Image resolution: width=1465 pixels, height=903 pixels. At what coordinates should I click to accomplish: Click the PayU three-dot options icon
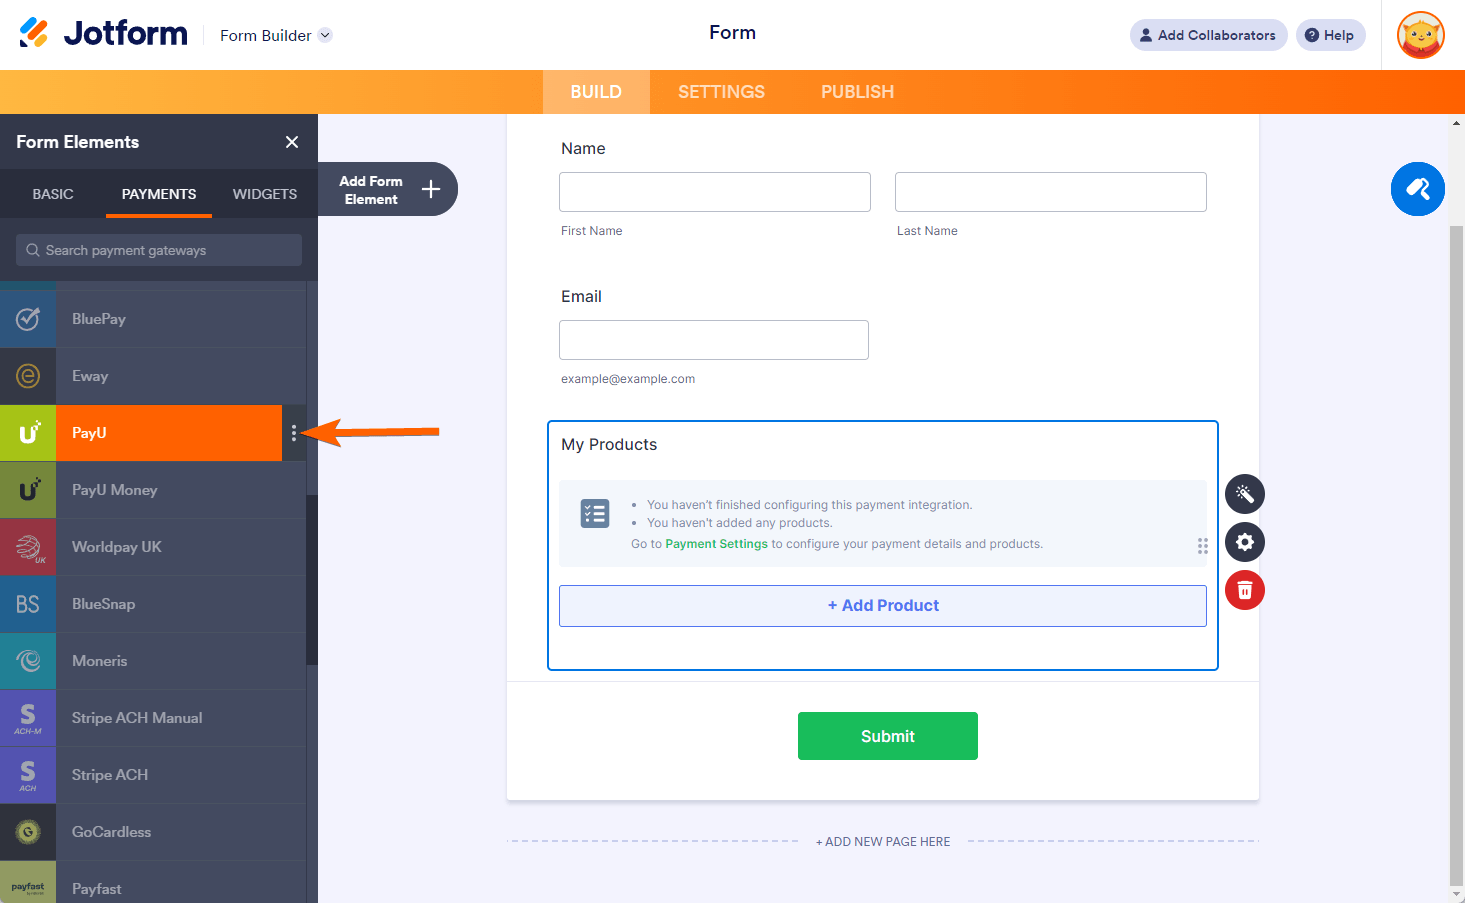tap(294, 433)
